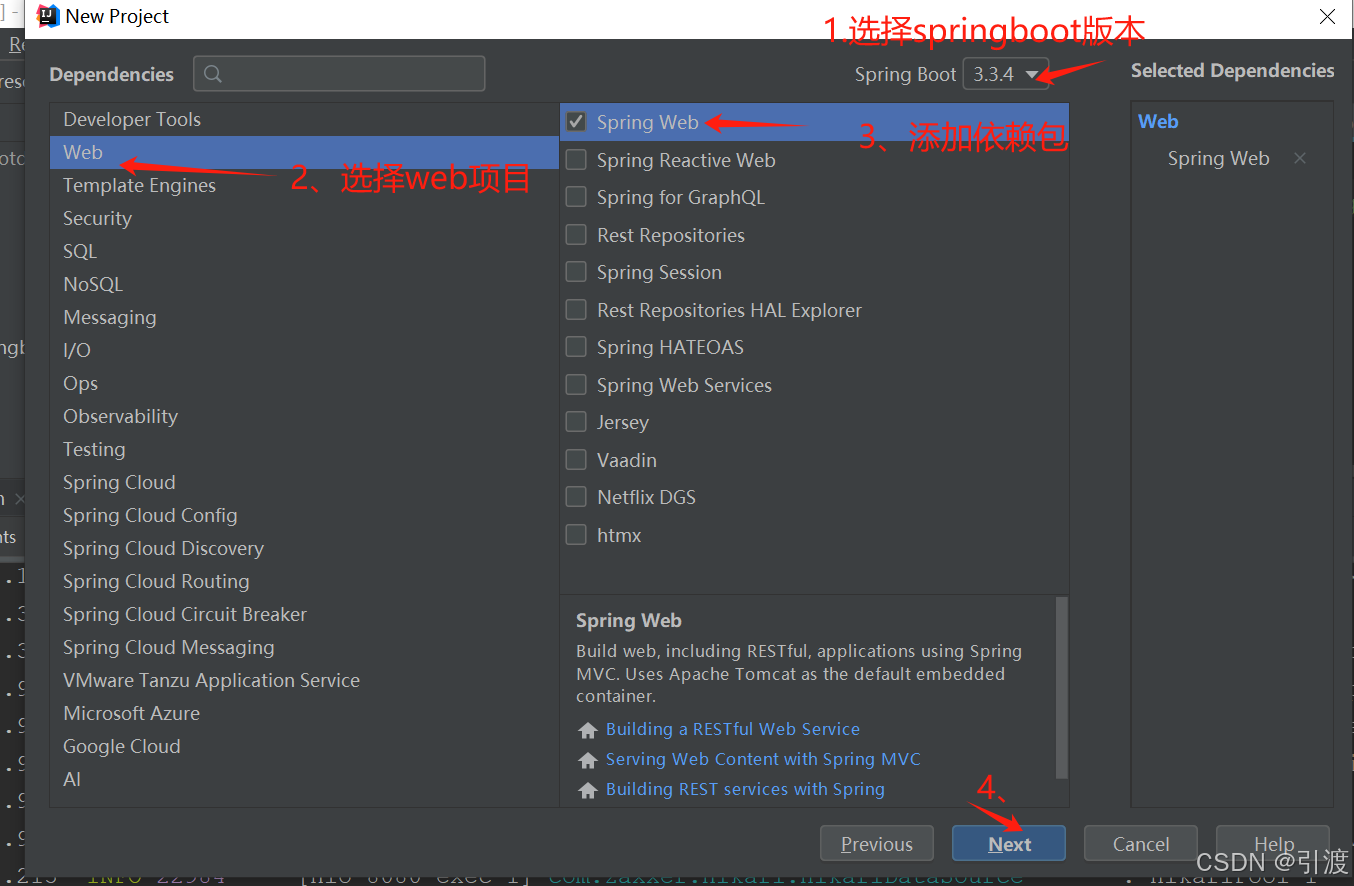
Task: Select Spring Web in Selected Dependencies list
Action: 1218,158
